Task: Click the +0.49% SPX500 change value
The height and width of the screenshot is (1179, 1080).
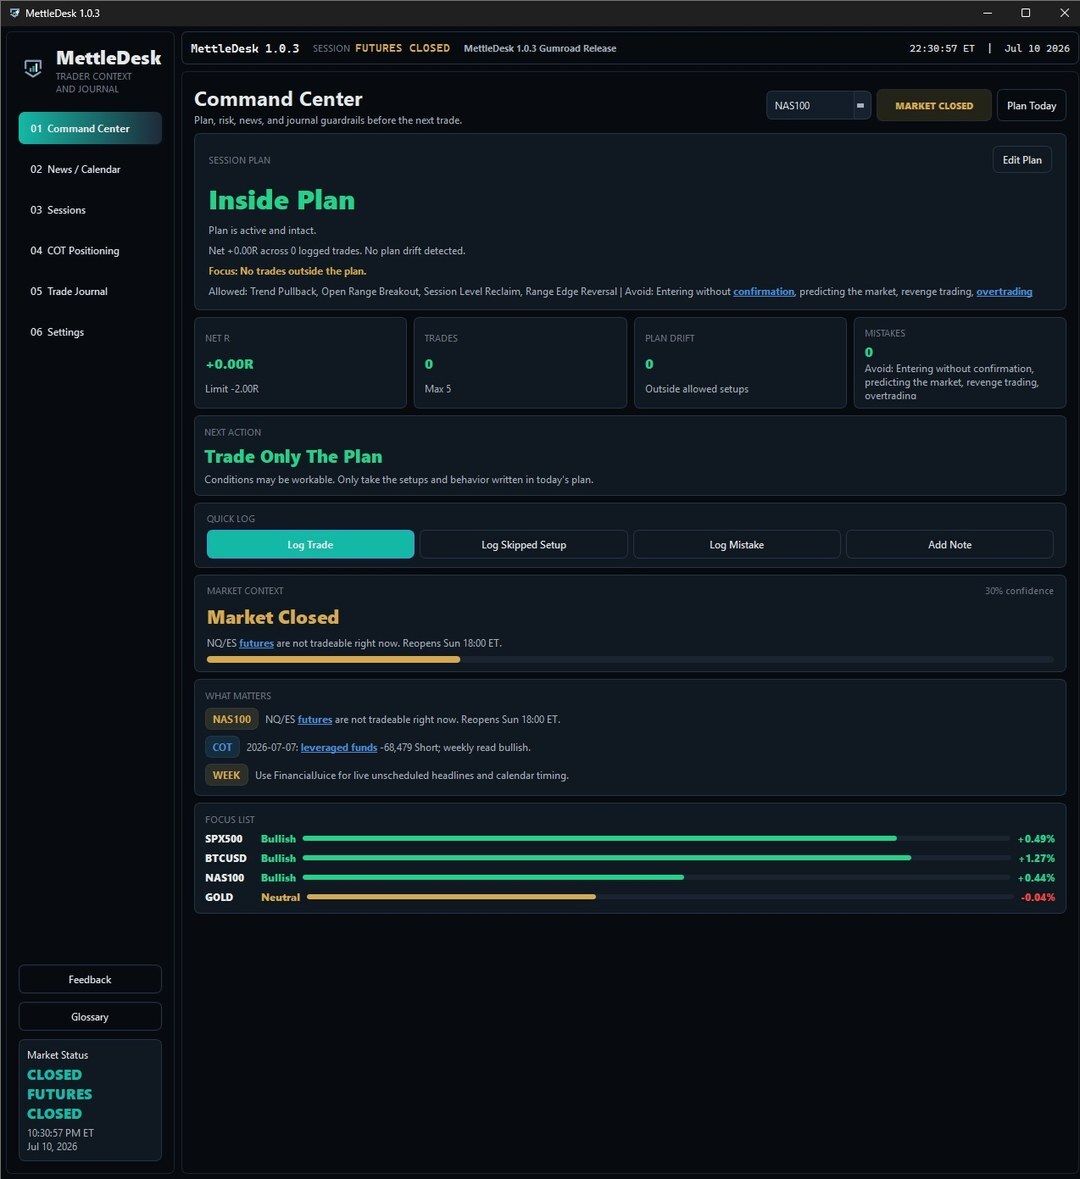Action: coord(1036,838)
